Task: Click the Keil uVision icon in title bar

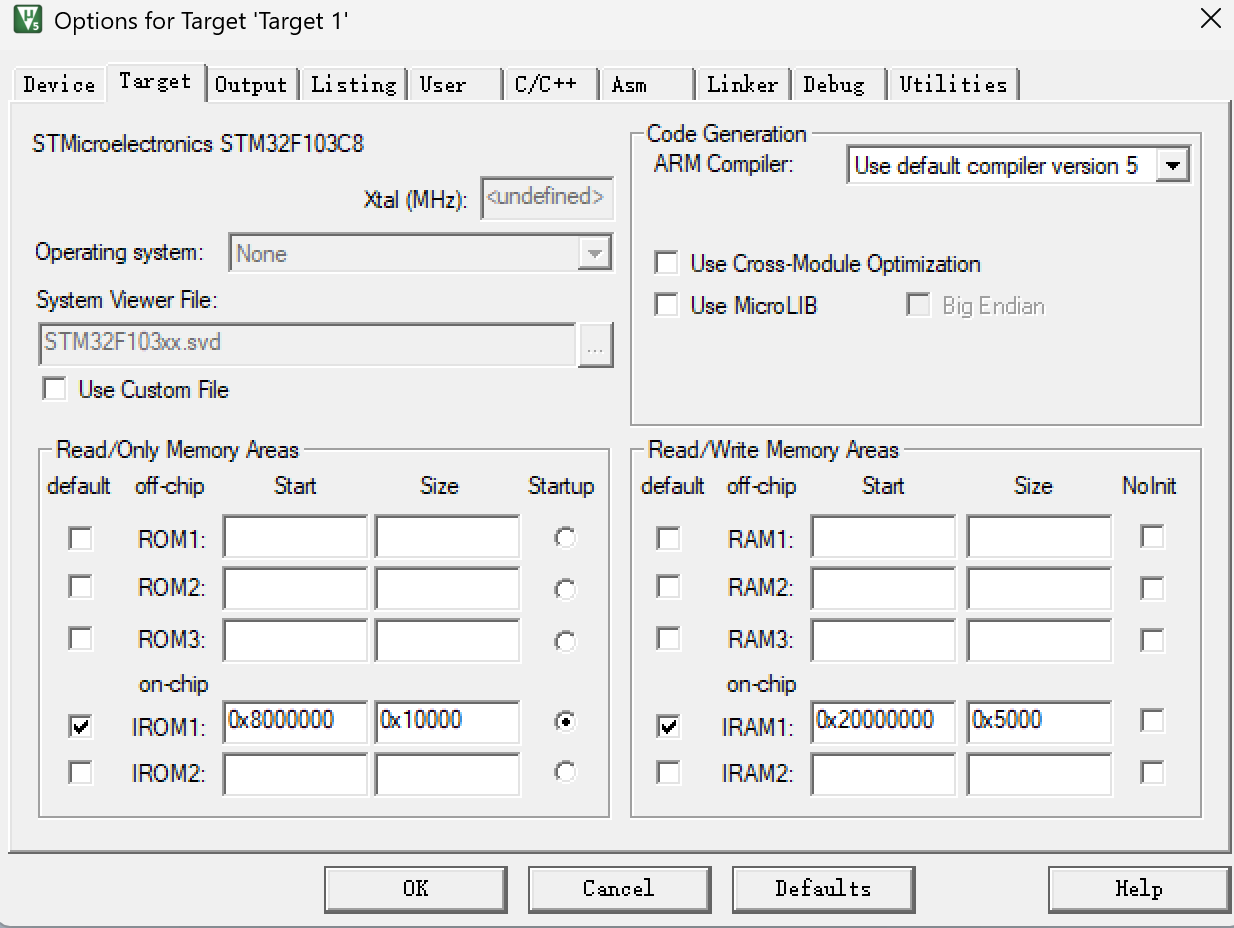Action: [28, 19]
